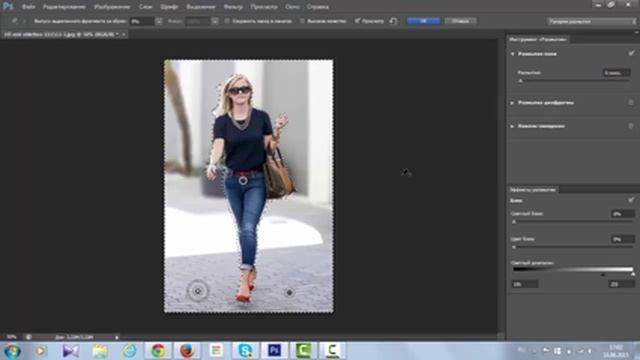The height and width of the screenshot is (360, 640).
Task: Click the Цвет боке slider
Action: pyautogui.click(x=573, y=247)
